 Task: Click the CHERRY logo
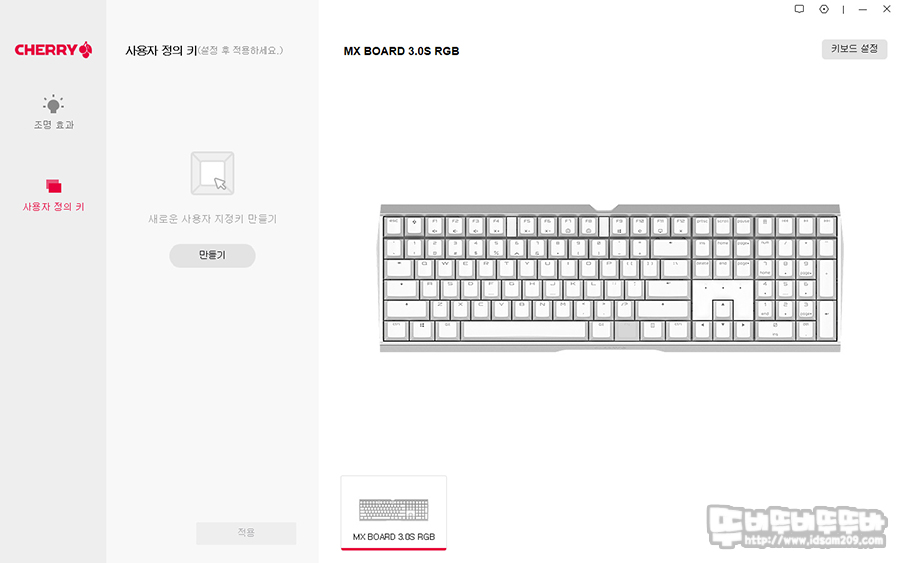(x=53, y=50)
